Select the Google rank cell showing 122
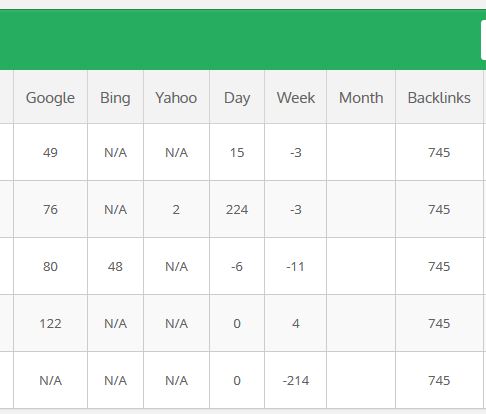The image size is (486, 414). (x=50, y=323)
